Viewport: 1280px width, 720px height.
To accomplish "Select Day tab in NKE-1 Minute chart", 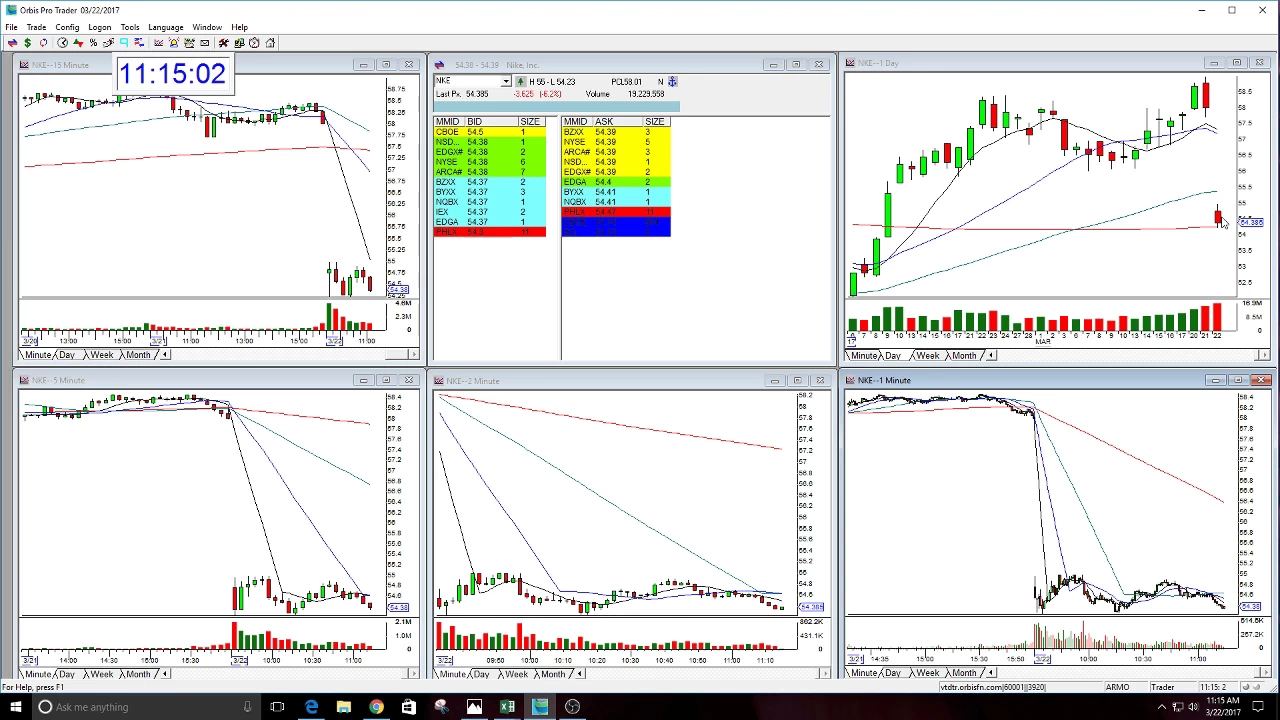I will click(x=892, y=673).
